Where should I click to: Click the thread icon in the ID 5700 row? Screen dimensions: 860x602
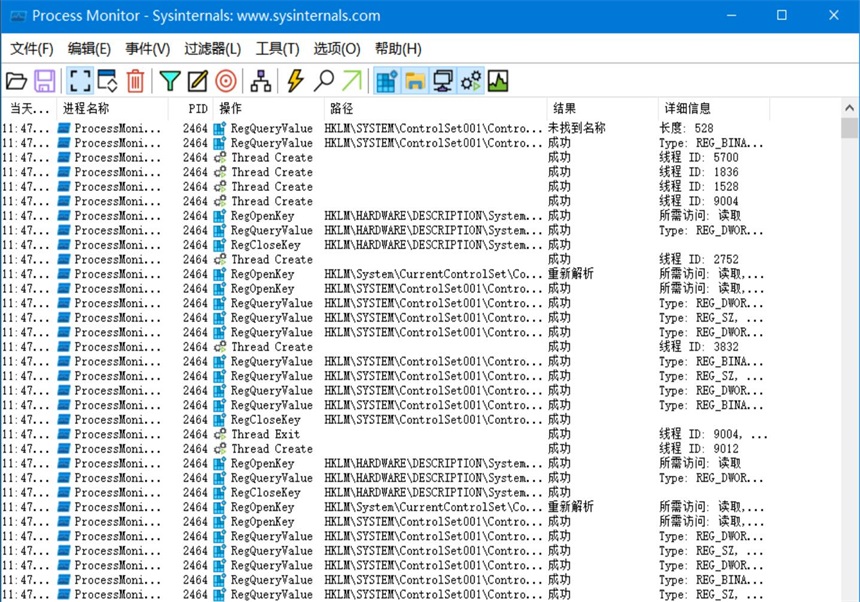[220, 157]
